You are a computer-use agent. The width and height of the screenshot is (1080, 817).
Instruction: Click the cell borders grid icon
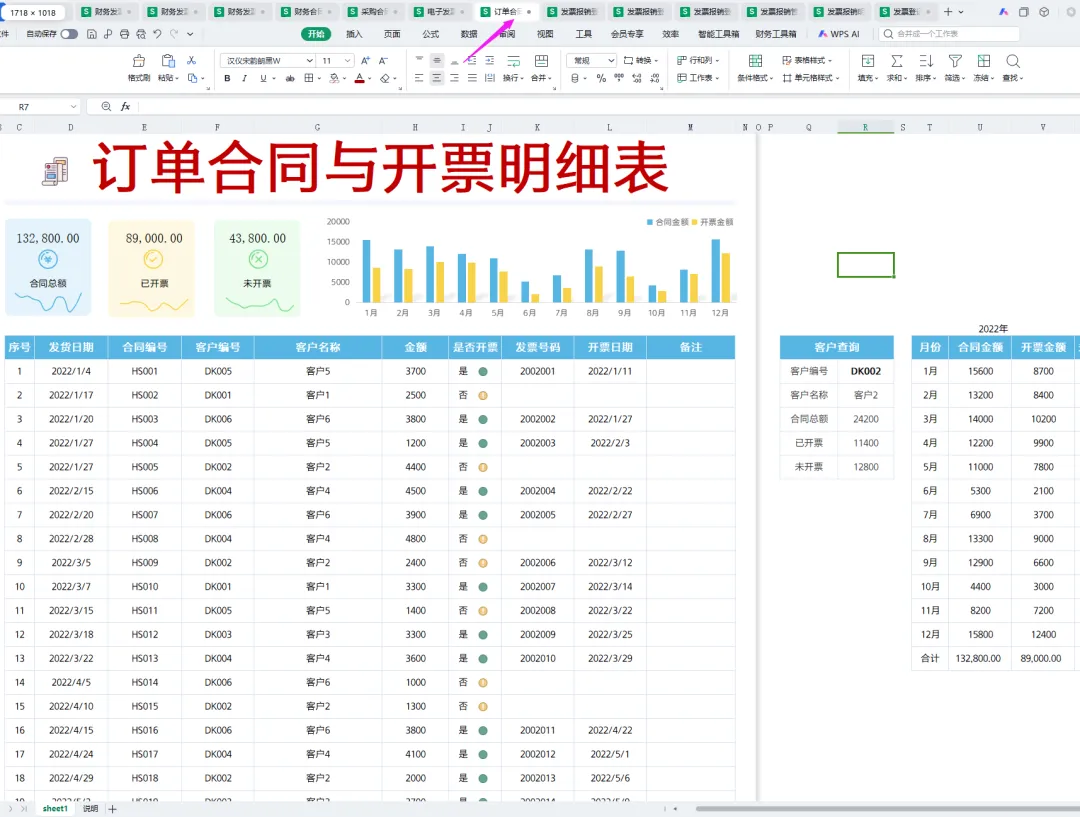[309, 79]
